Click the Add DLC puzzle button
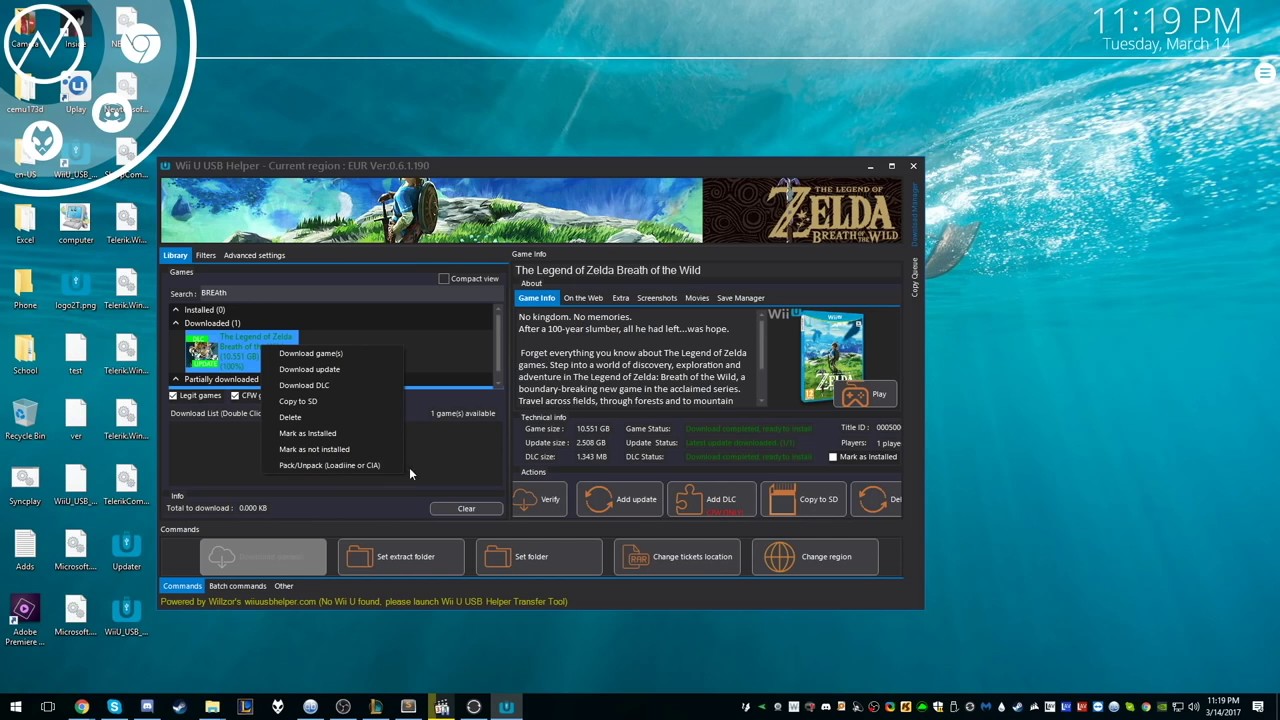This screenshot has width=1280, height=720. [711, 499]
